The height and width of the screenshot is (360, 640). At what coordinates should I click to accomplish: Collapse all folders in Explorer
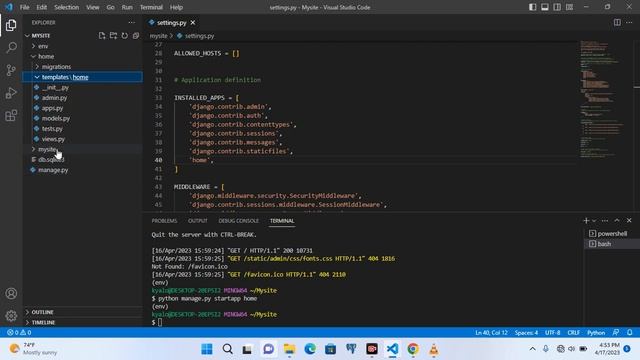click(x=136, y=36)
